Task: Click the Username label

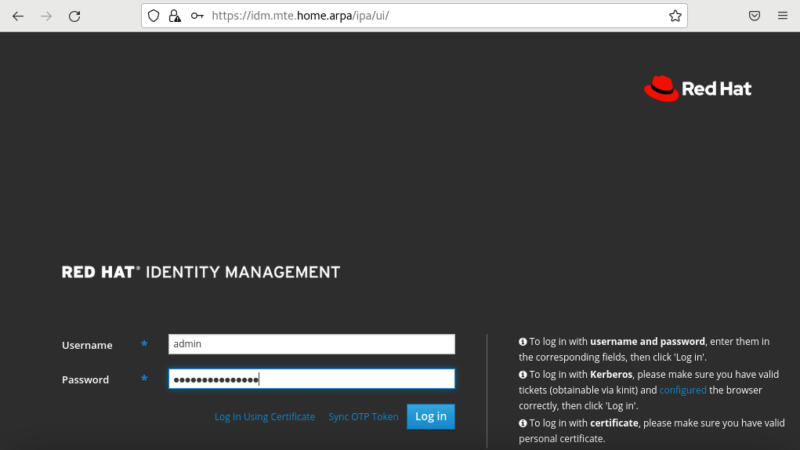Action: click(x=87, y=345)
